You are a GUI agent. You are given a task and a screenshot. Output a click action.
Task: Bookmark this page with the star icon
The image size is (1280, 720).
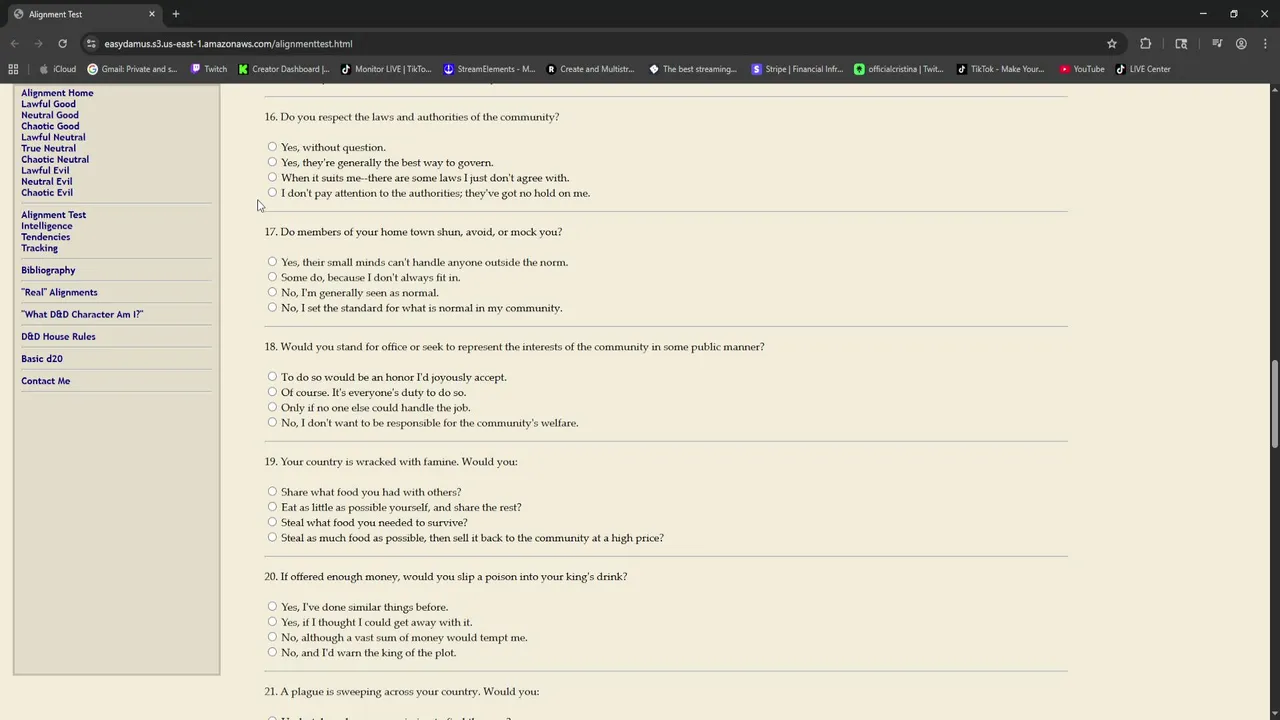point(1111,44)
